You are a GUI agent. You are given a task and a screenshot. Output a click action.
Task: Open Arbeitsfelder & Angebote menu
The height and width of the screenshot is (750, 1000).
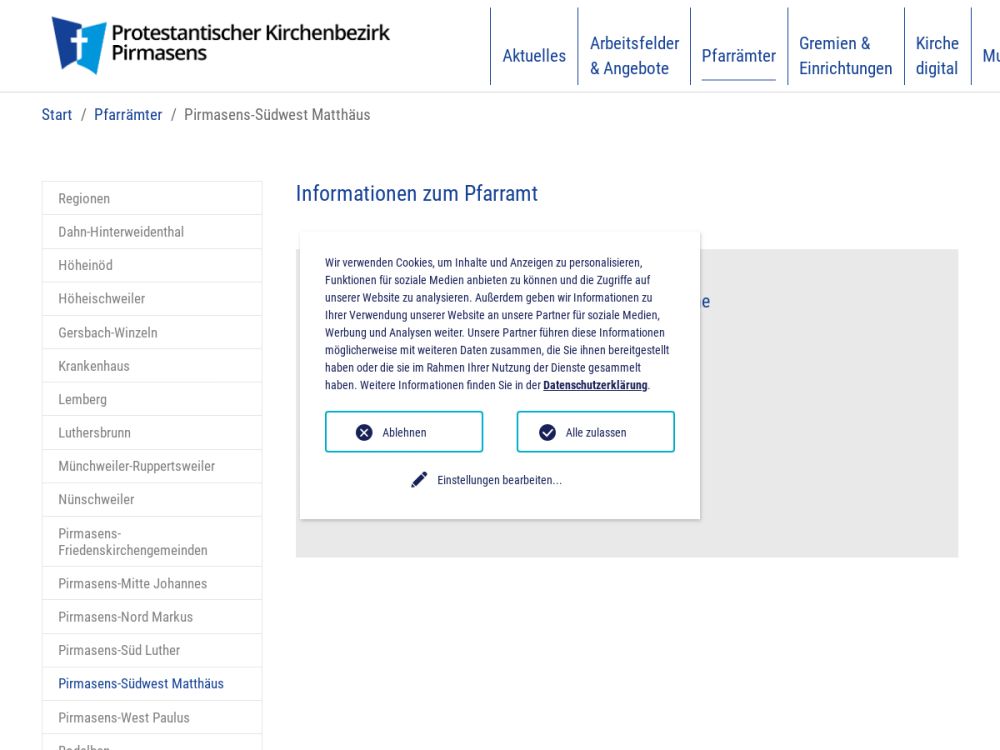634,56
